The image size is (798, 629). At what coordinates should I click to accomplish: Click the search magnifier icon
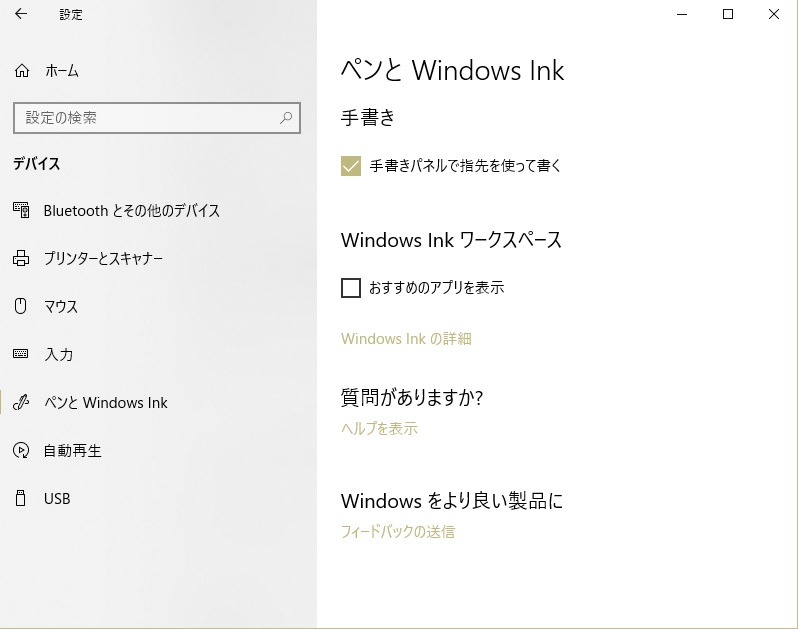click(286, 118)
